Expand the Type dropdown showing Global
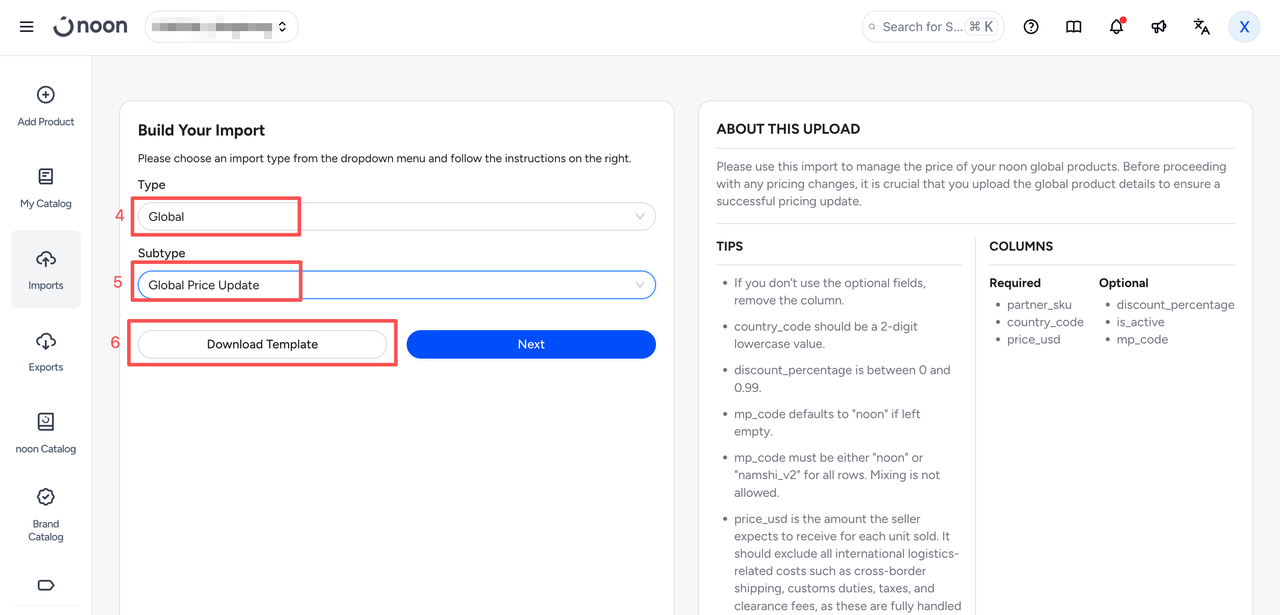 click(x=397, y=217)
